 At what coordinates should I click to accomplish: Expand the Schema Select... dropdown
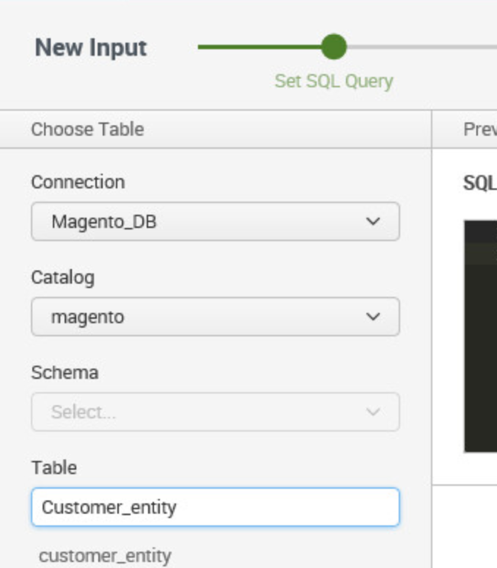click(x=216, y=412)
